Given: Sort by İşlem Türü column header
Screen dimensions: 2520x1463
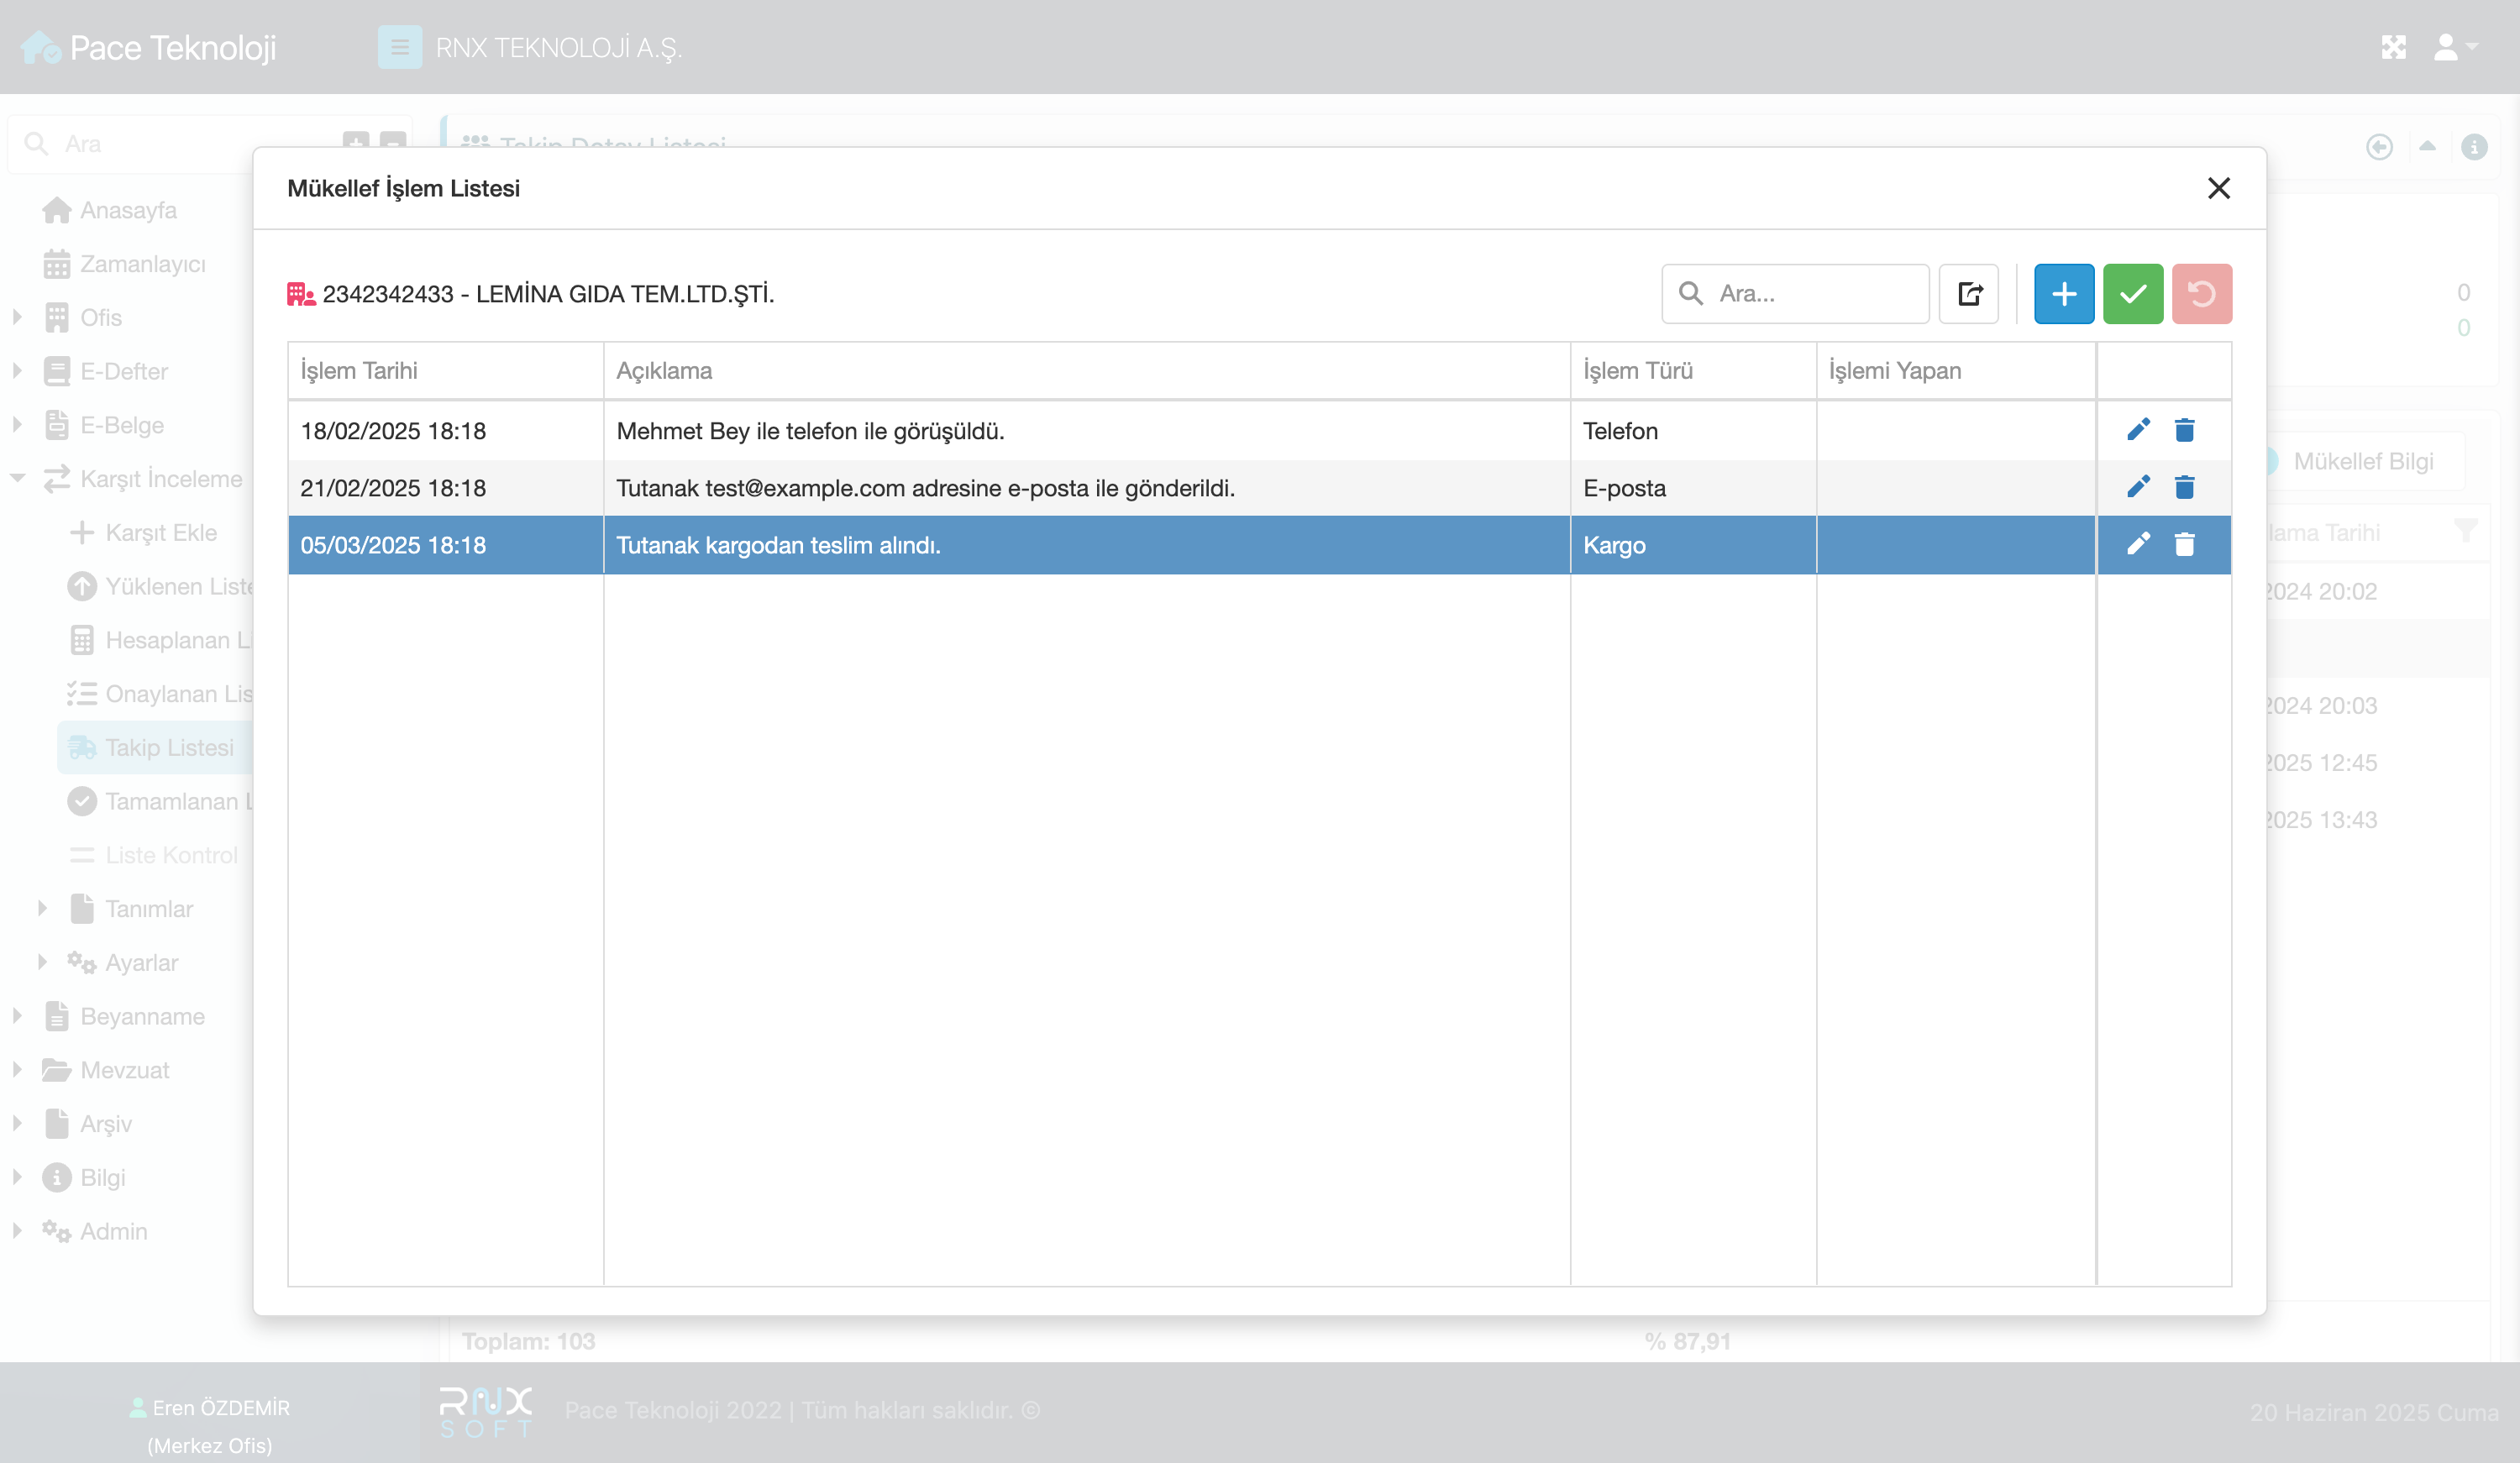Looking at the screenshot, I should [1637, 370].
